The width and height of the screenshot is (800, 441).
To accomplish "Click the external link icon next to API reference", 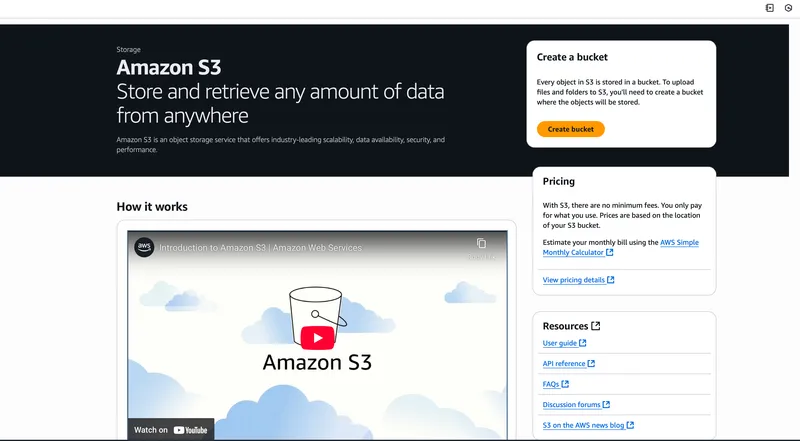I will point(591,364).
